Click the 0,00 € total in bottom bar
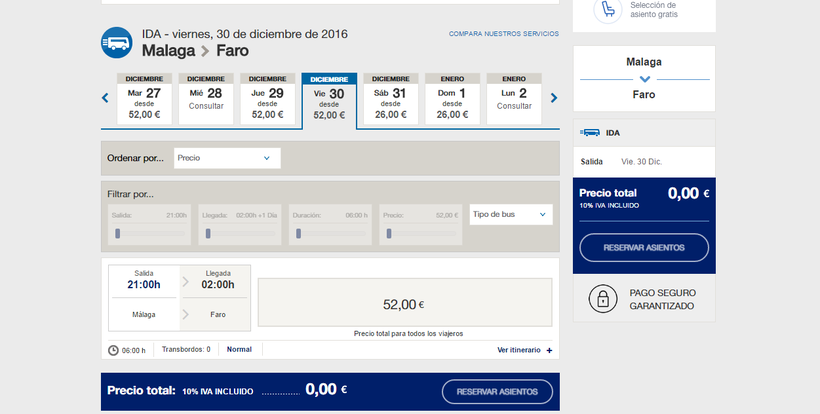Viewport: 820px width, 414px height. 326,389
